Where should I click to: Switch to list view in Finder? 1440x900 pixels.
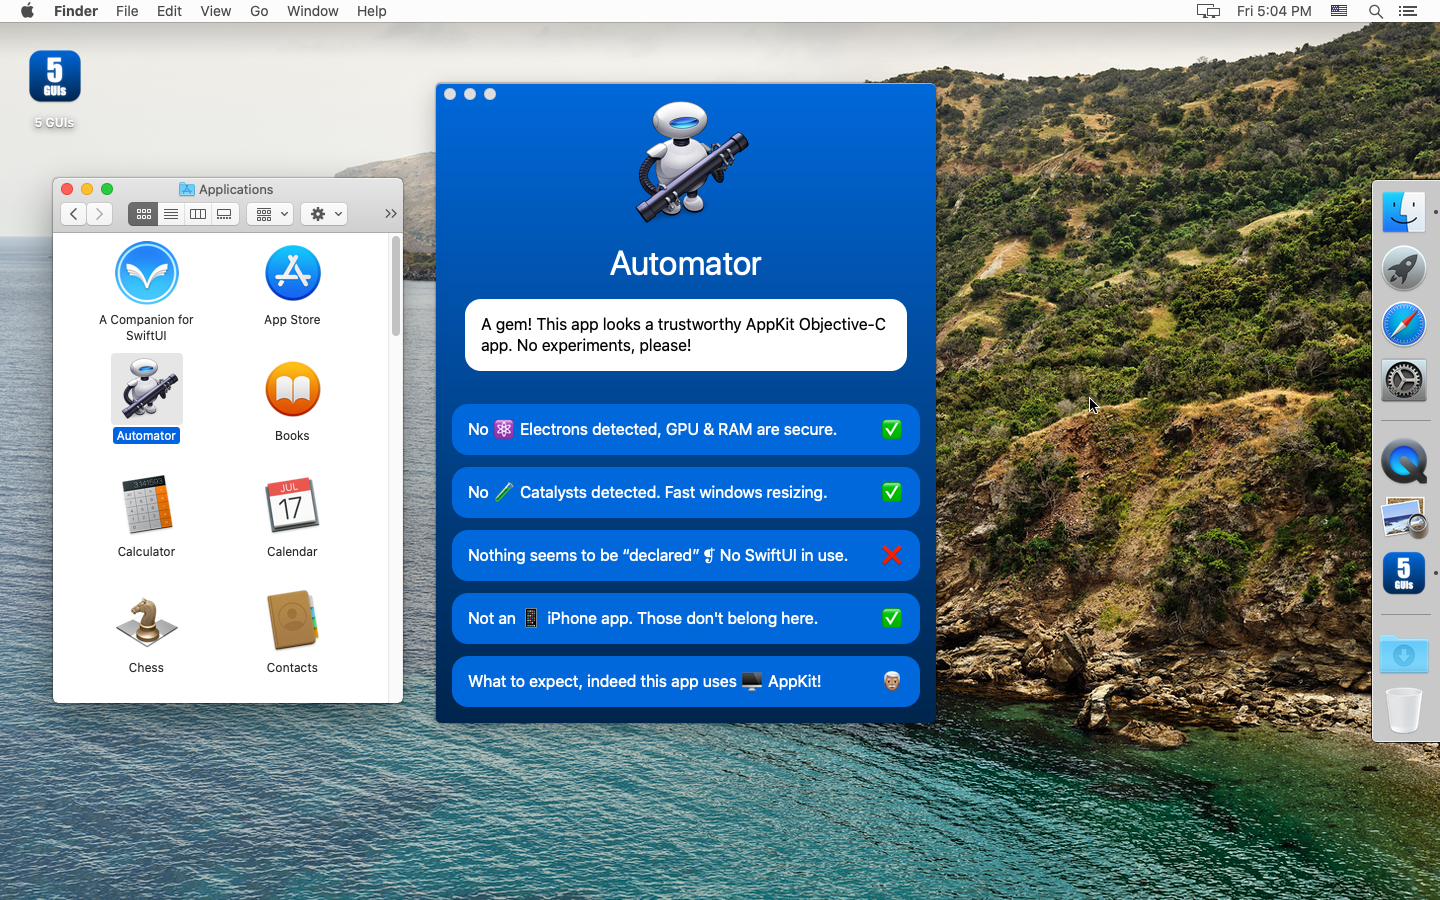coord(171,214)
